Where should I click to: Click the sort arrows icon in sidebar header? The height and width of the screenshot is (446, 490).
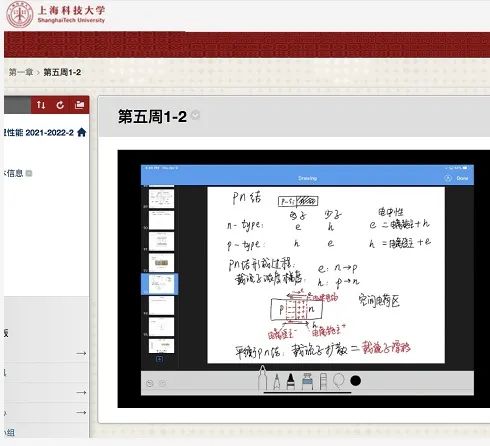tap(41, 105)
